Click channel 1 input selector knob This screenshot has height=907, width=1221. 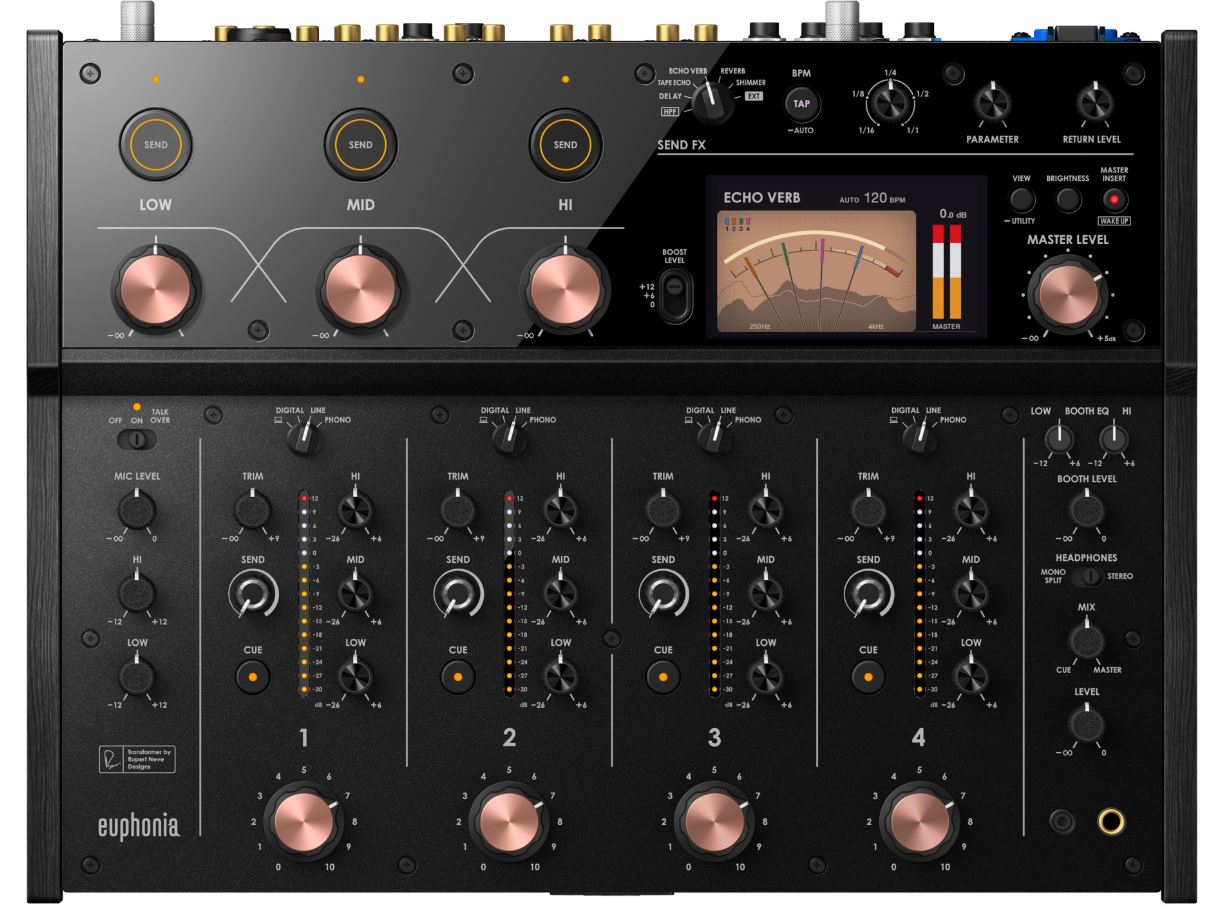tap(304, 437)
